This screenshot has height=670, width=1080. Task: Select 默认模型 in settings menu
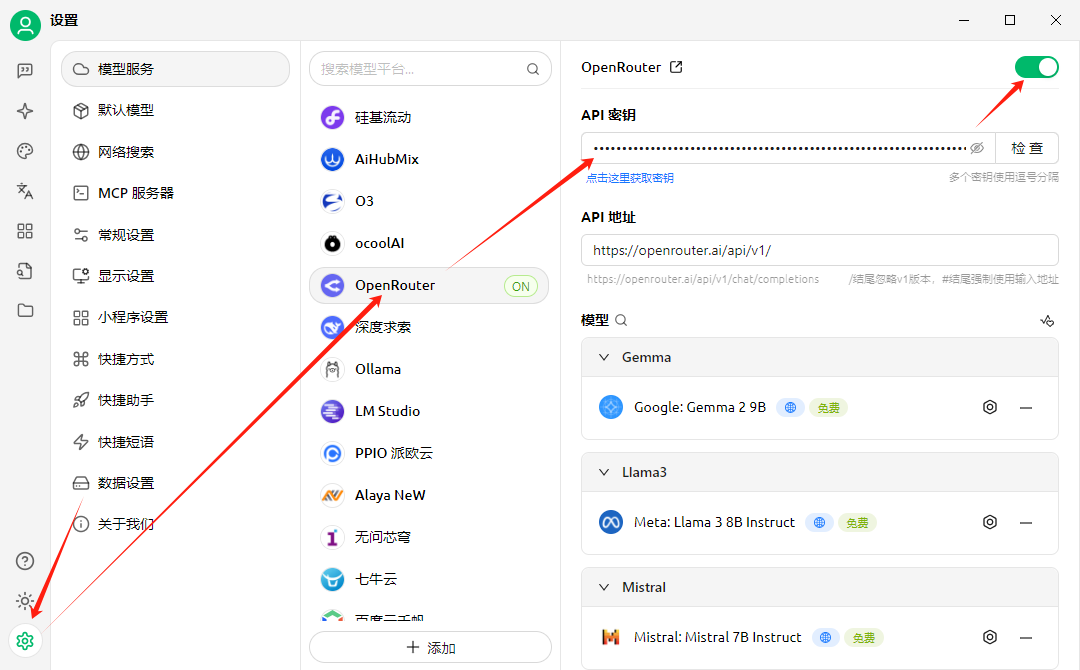pos(125,110)
